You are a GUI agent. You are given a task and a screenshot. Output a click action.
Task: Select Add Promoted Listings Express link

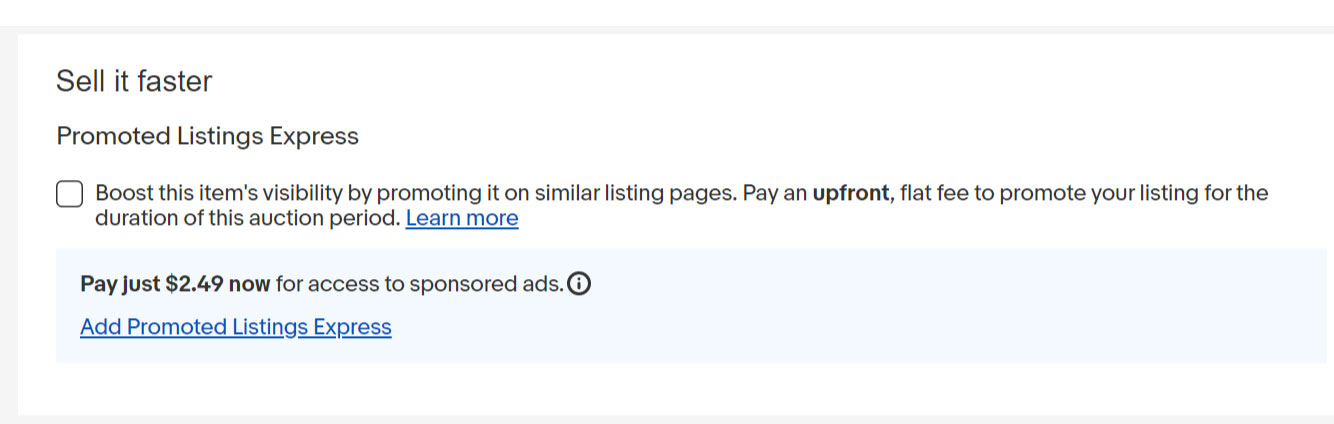(x=236, y=327)
